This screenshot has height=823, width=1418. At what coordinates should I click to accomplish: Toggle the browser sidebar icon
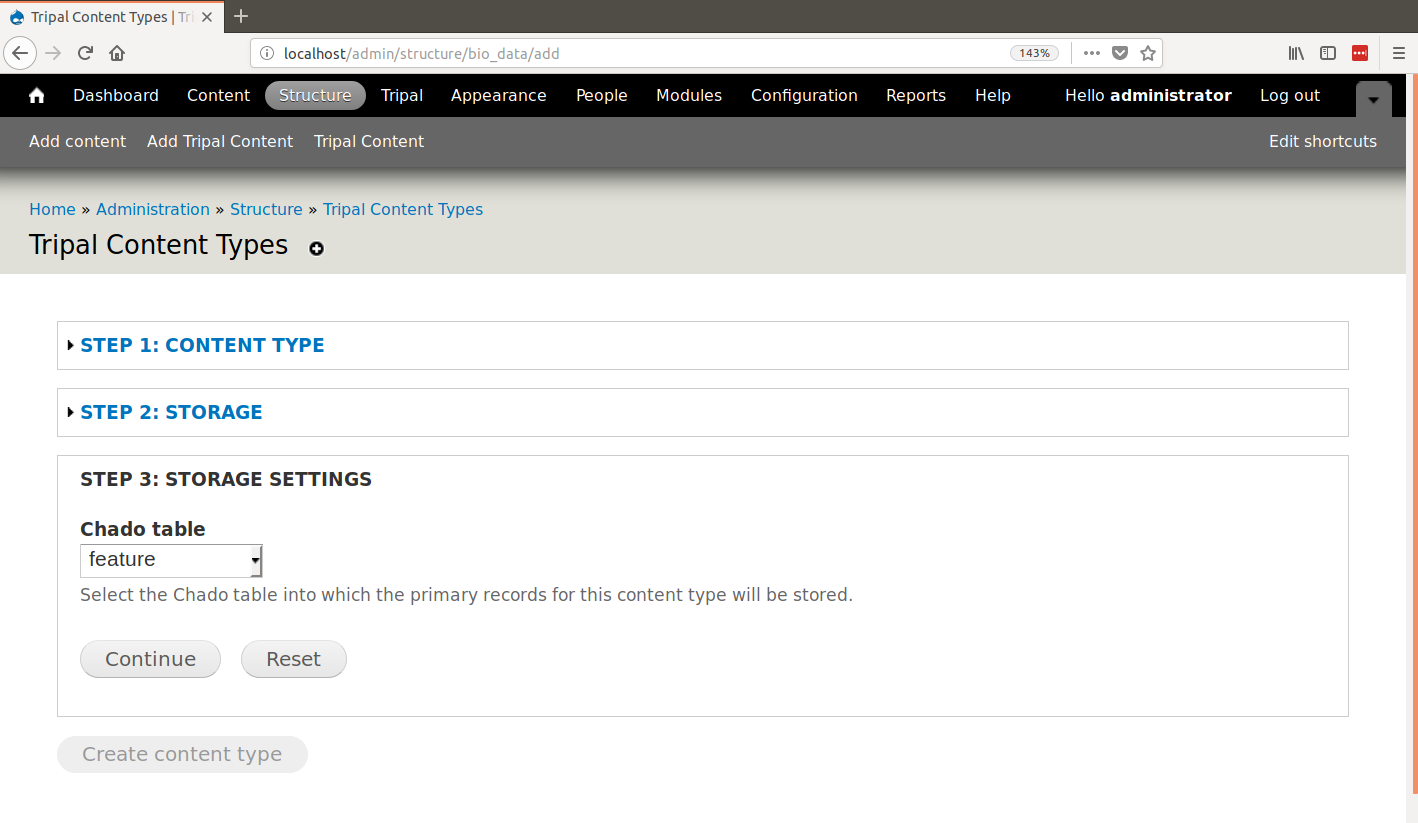(1328, 53)
